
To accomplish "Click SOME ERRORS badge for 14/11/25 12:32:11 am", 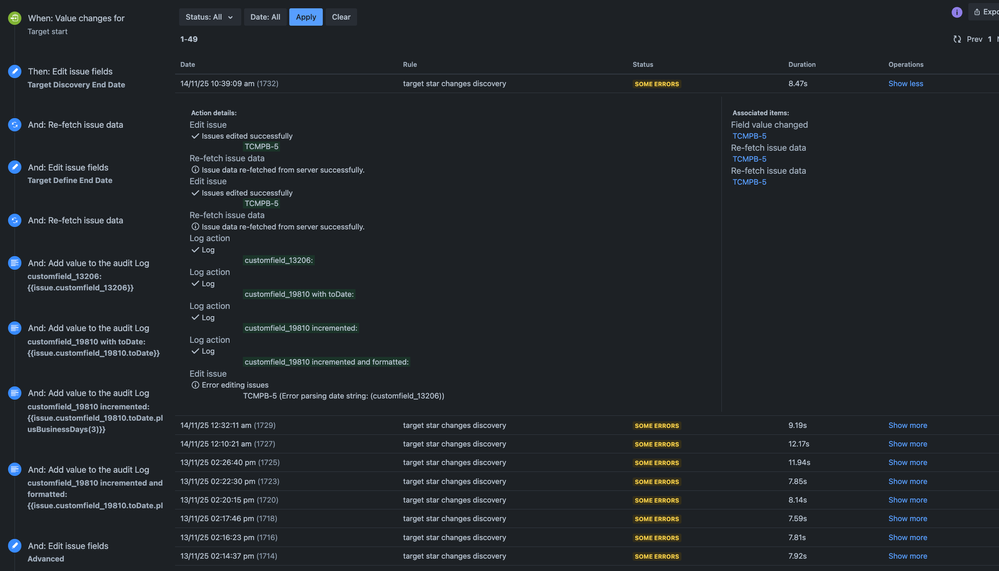I will (x=656, y=426).
